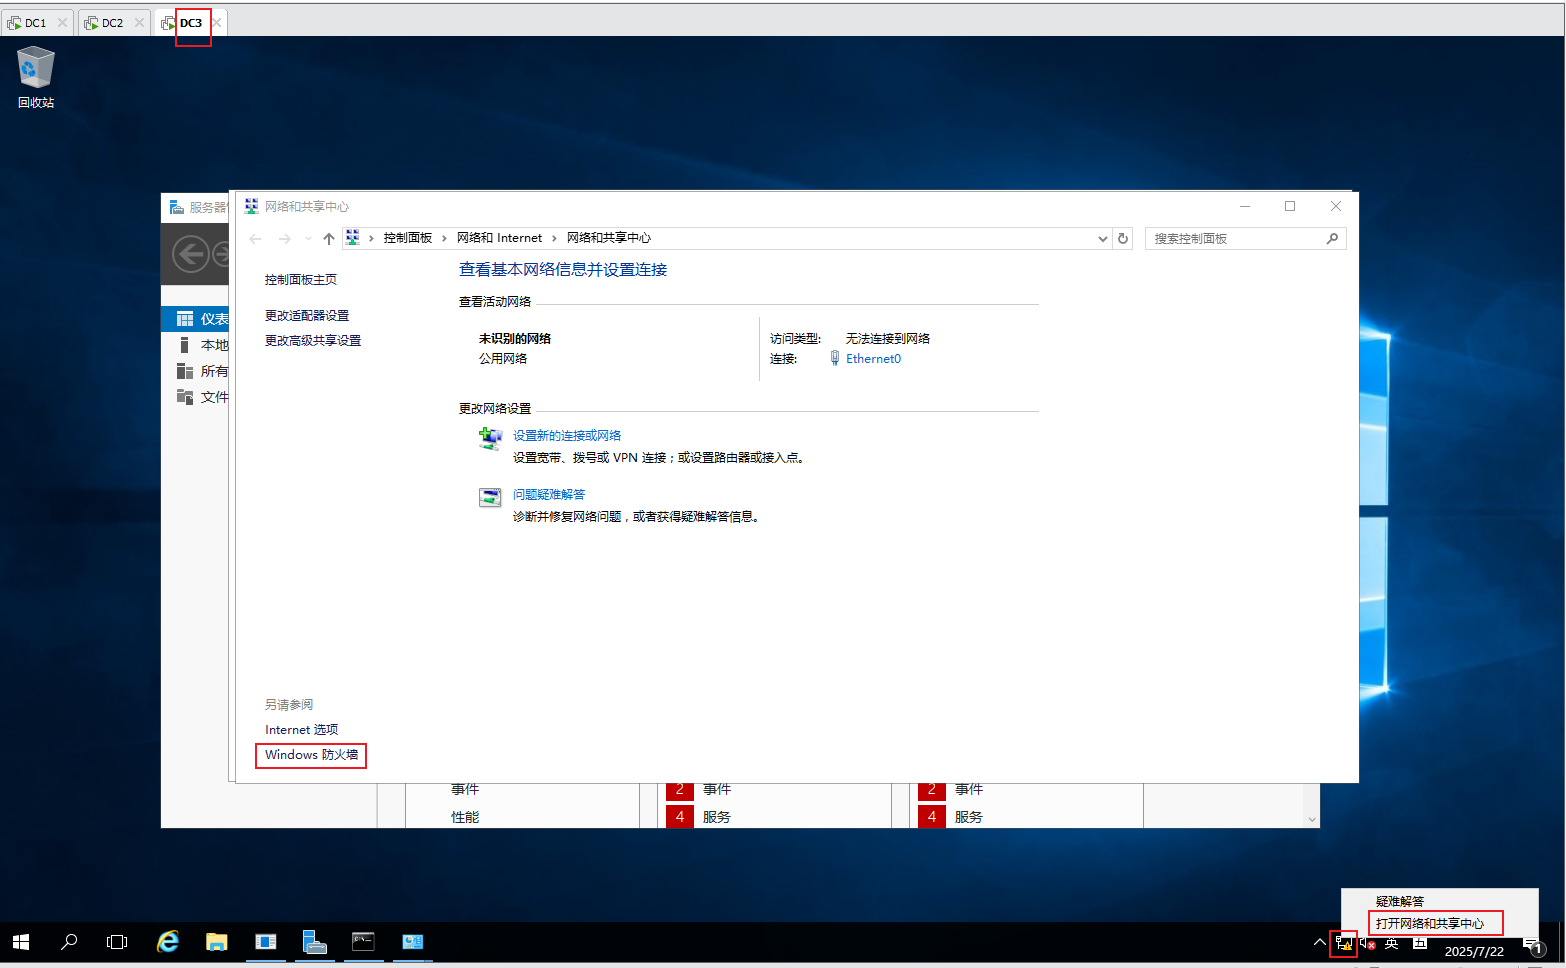Click 网络和 Internet in breadcrumb

pyautogui.click(x=499, y=238)
